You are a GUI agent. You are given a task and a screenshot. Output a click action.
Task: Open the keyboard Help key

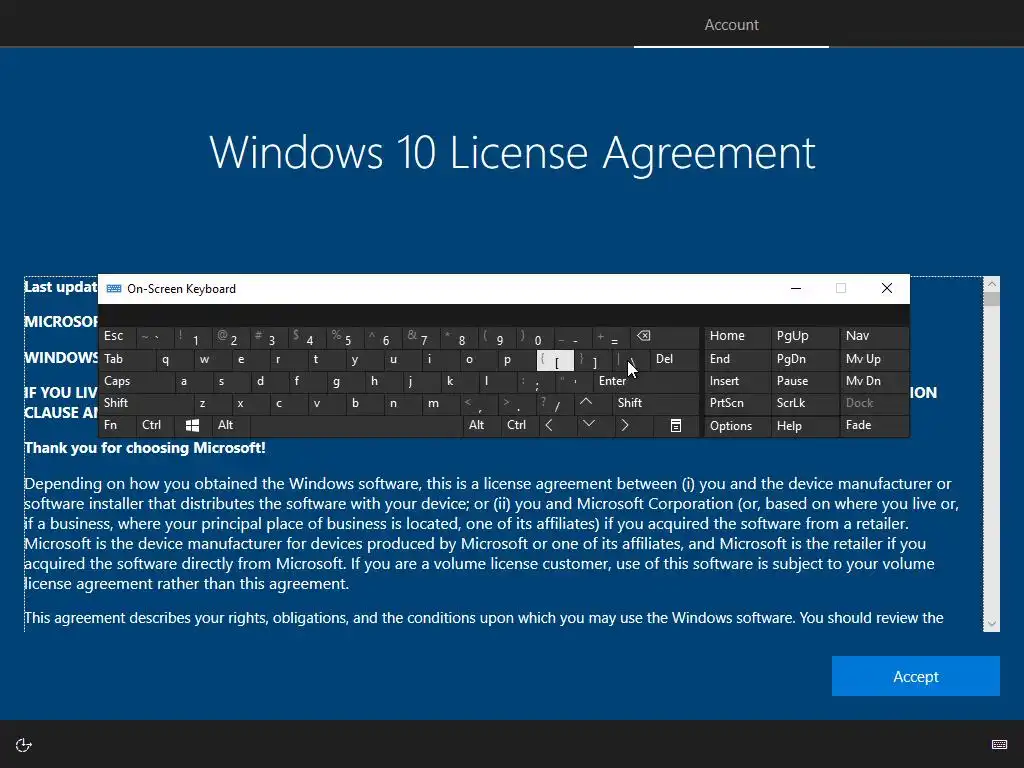pos(805,426)
